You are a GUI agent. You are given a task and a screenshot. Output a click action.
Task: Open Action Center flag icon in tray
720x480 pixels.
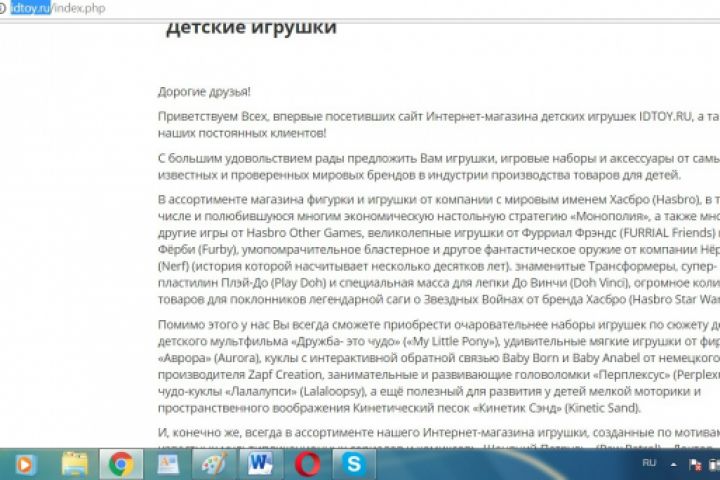coord(695,465)
